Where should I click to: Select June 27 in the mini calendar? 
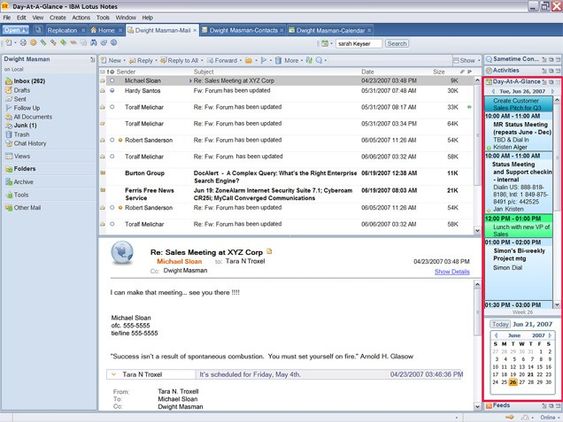522,382
